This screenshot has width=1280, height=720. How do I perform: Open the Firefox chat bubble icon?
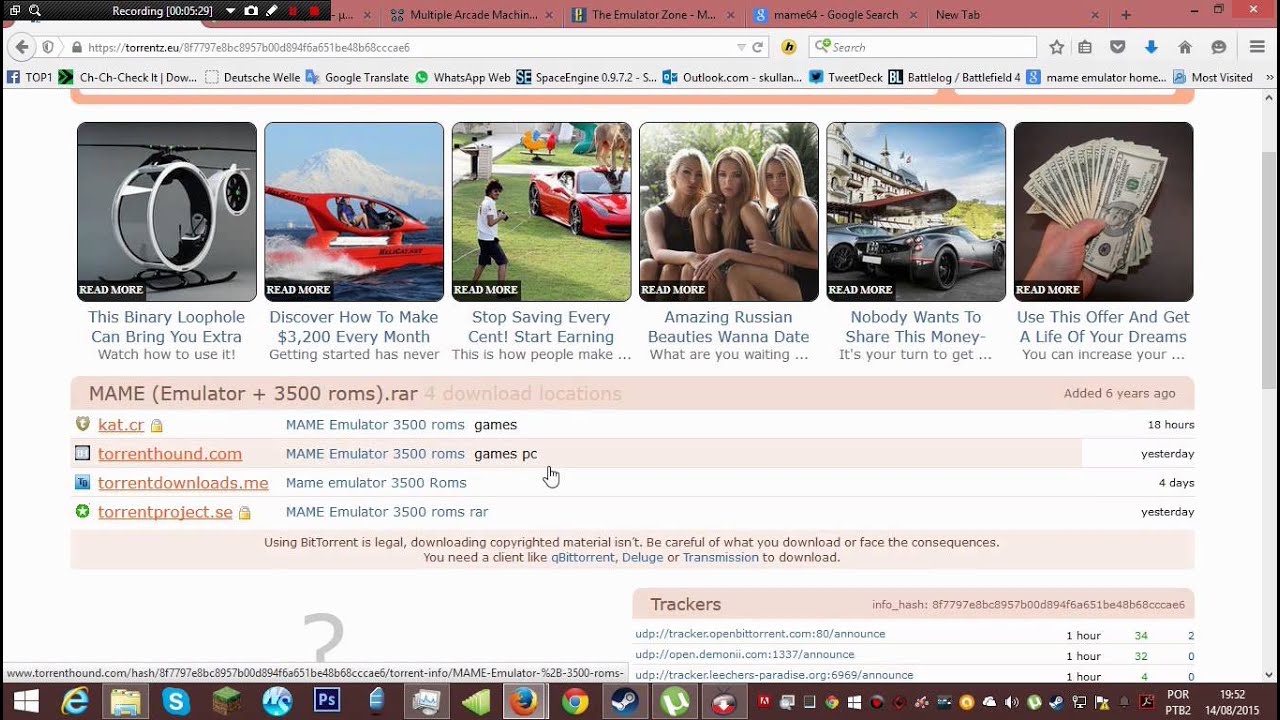click(1219, 47)
